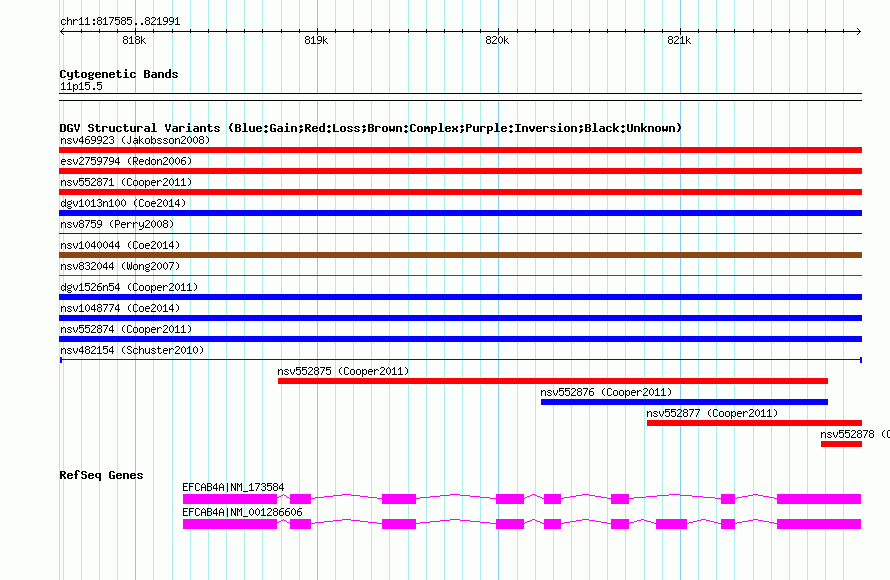The width and height of the screenshot is (890, 580).
Task: Click nsv552876 (Cooper2011) label
Action: pos(606,392)
